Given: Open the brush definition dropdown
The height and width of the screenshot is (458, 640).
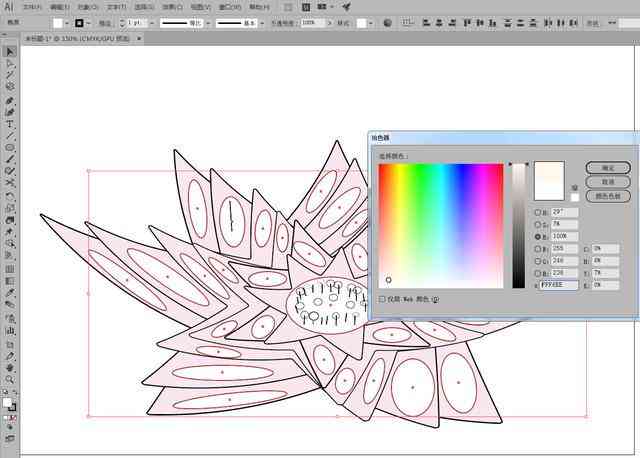Looking at the screenshot, I should pos(262,23).
